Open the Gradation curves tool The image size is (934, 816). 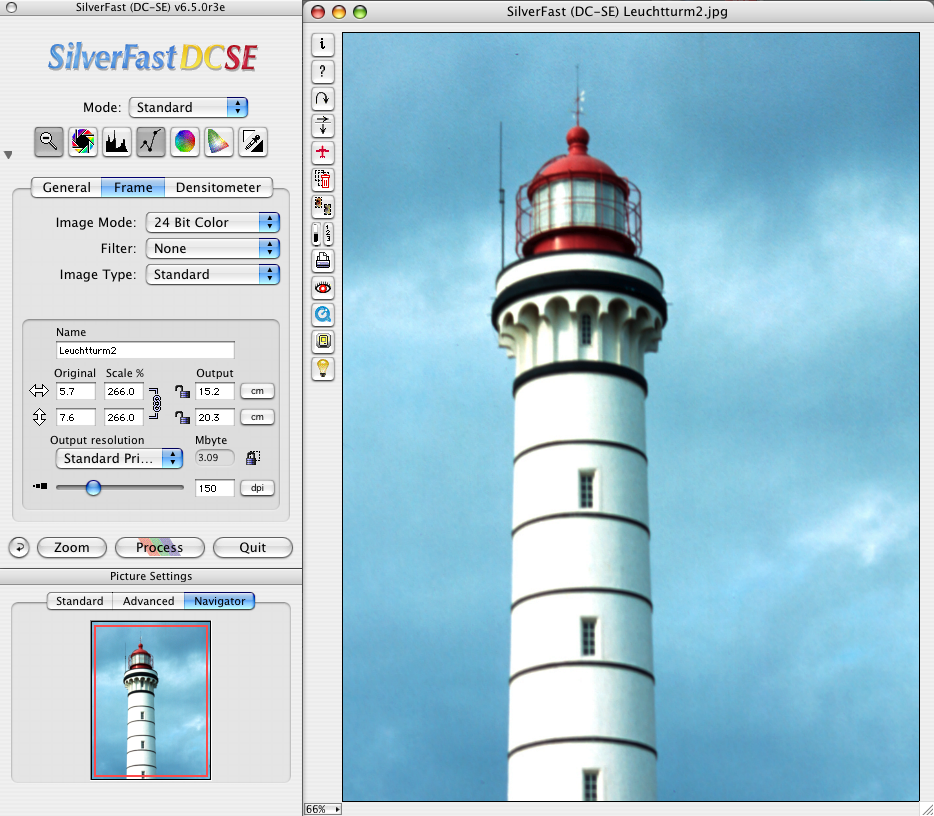pos(150,142)
